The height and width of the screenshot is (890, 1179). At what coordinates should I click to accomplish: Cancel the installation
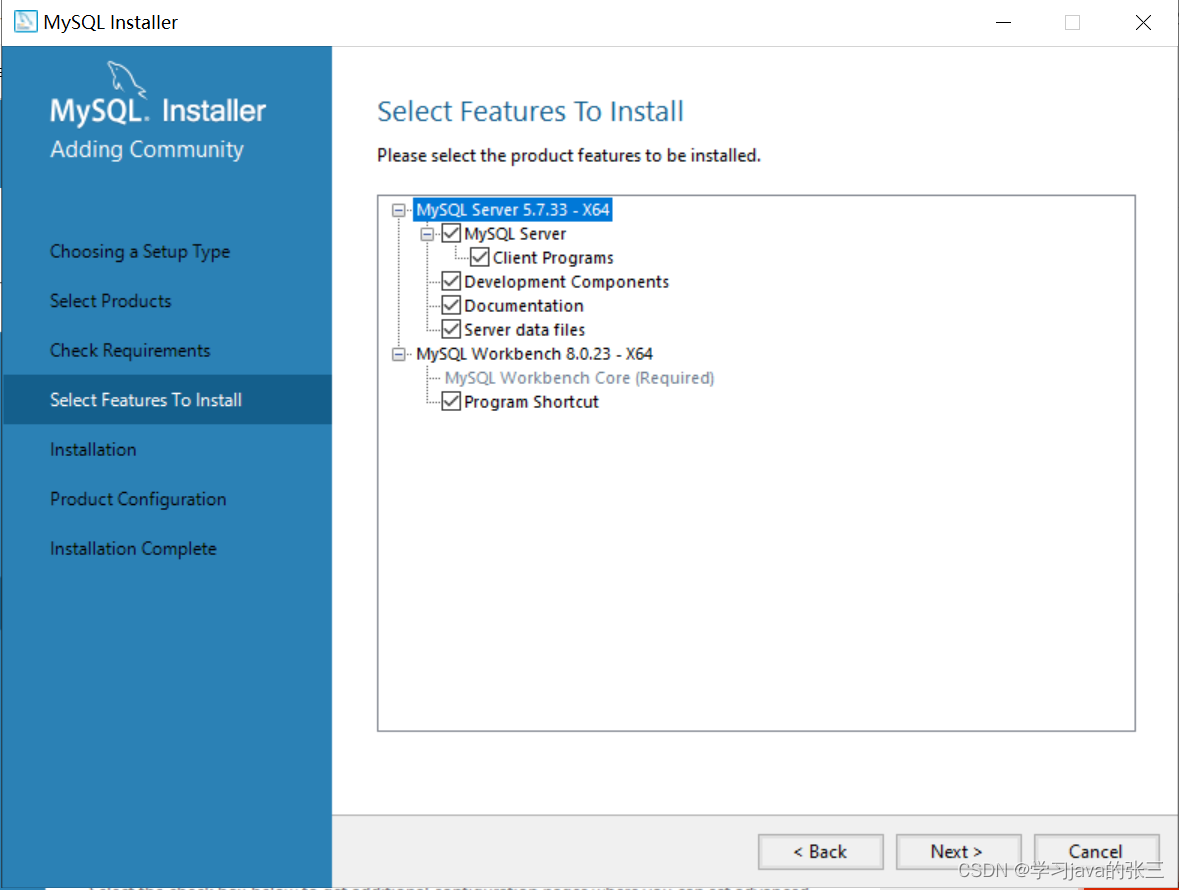point(1096,852)
